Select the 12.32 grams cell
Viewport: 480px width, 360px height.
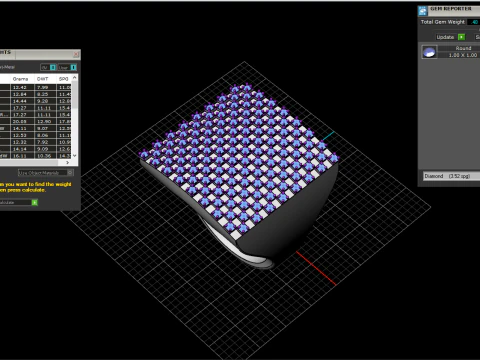(x=22, y=142)
